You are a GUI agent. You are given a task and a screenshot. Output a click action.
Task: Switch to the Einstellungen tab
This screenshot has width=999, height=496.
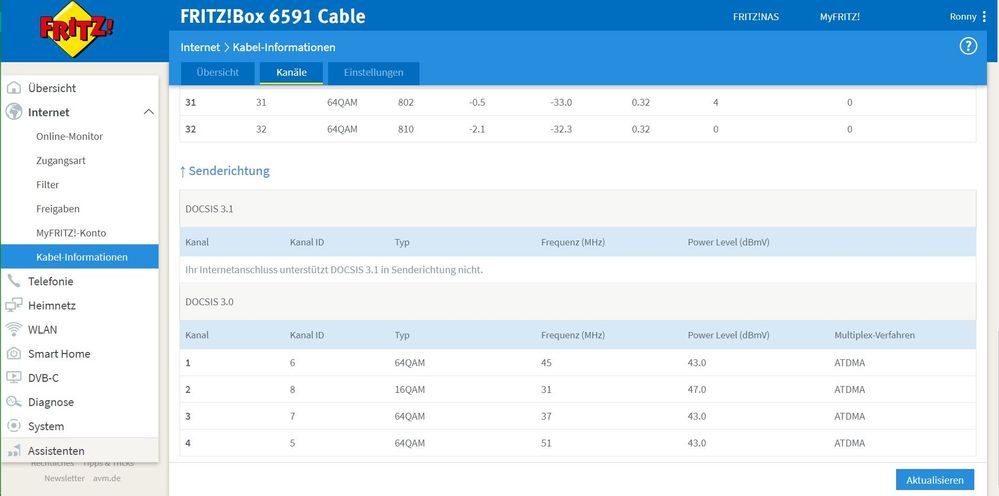(x=373, y=73)
